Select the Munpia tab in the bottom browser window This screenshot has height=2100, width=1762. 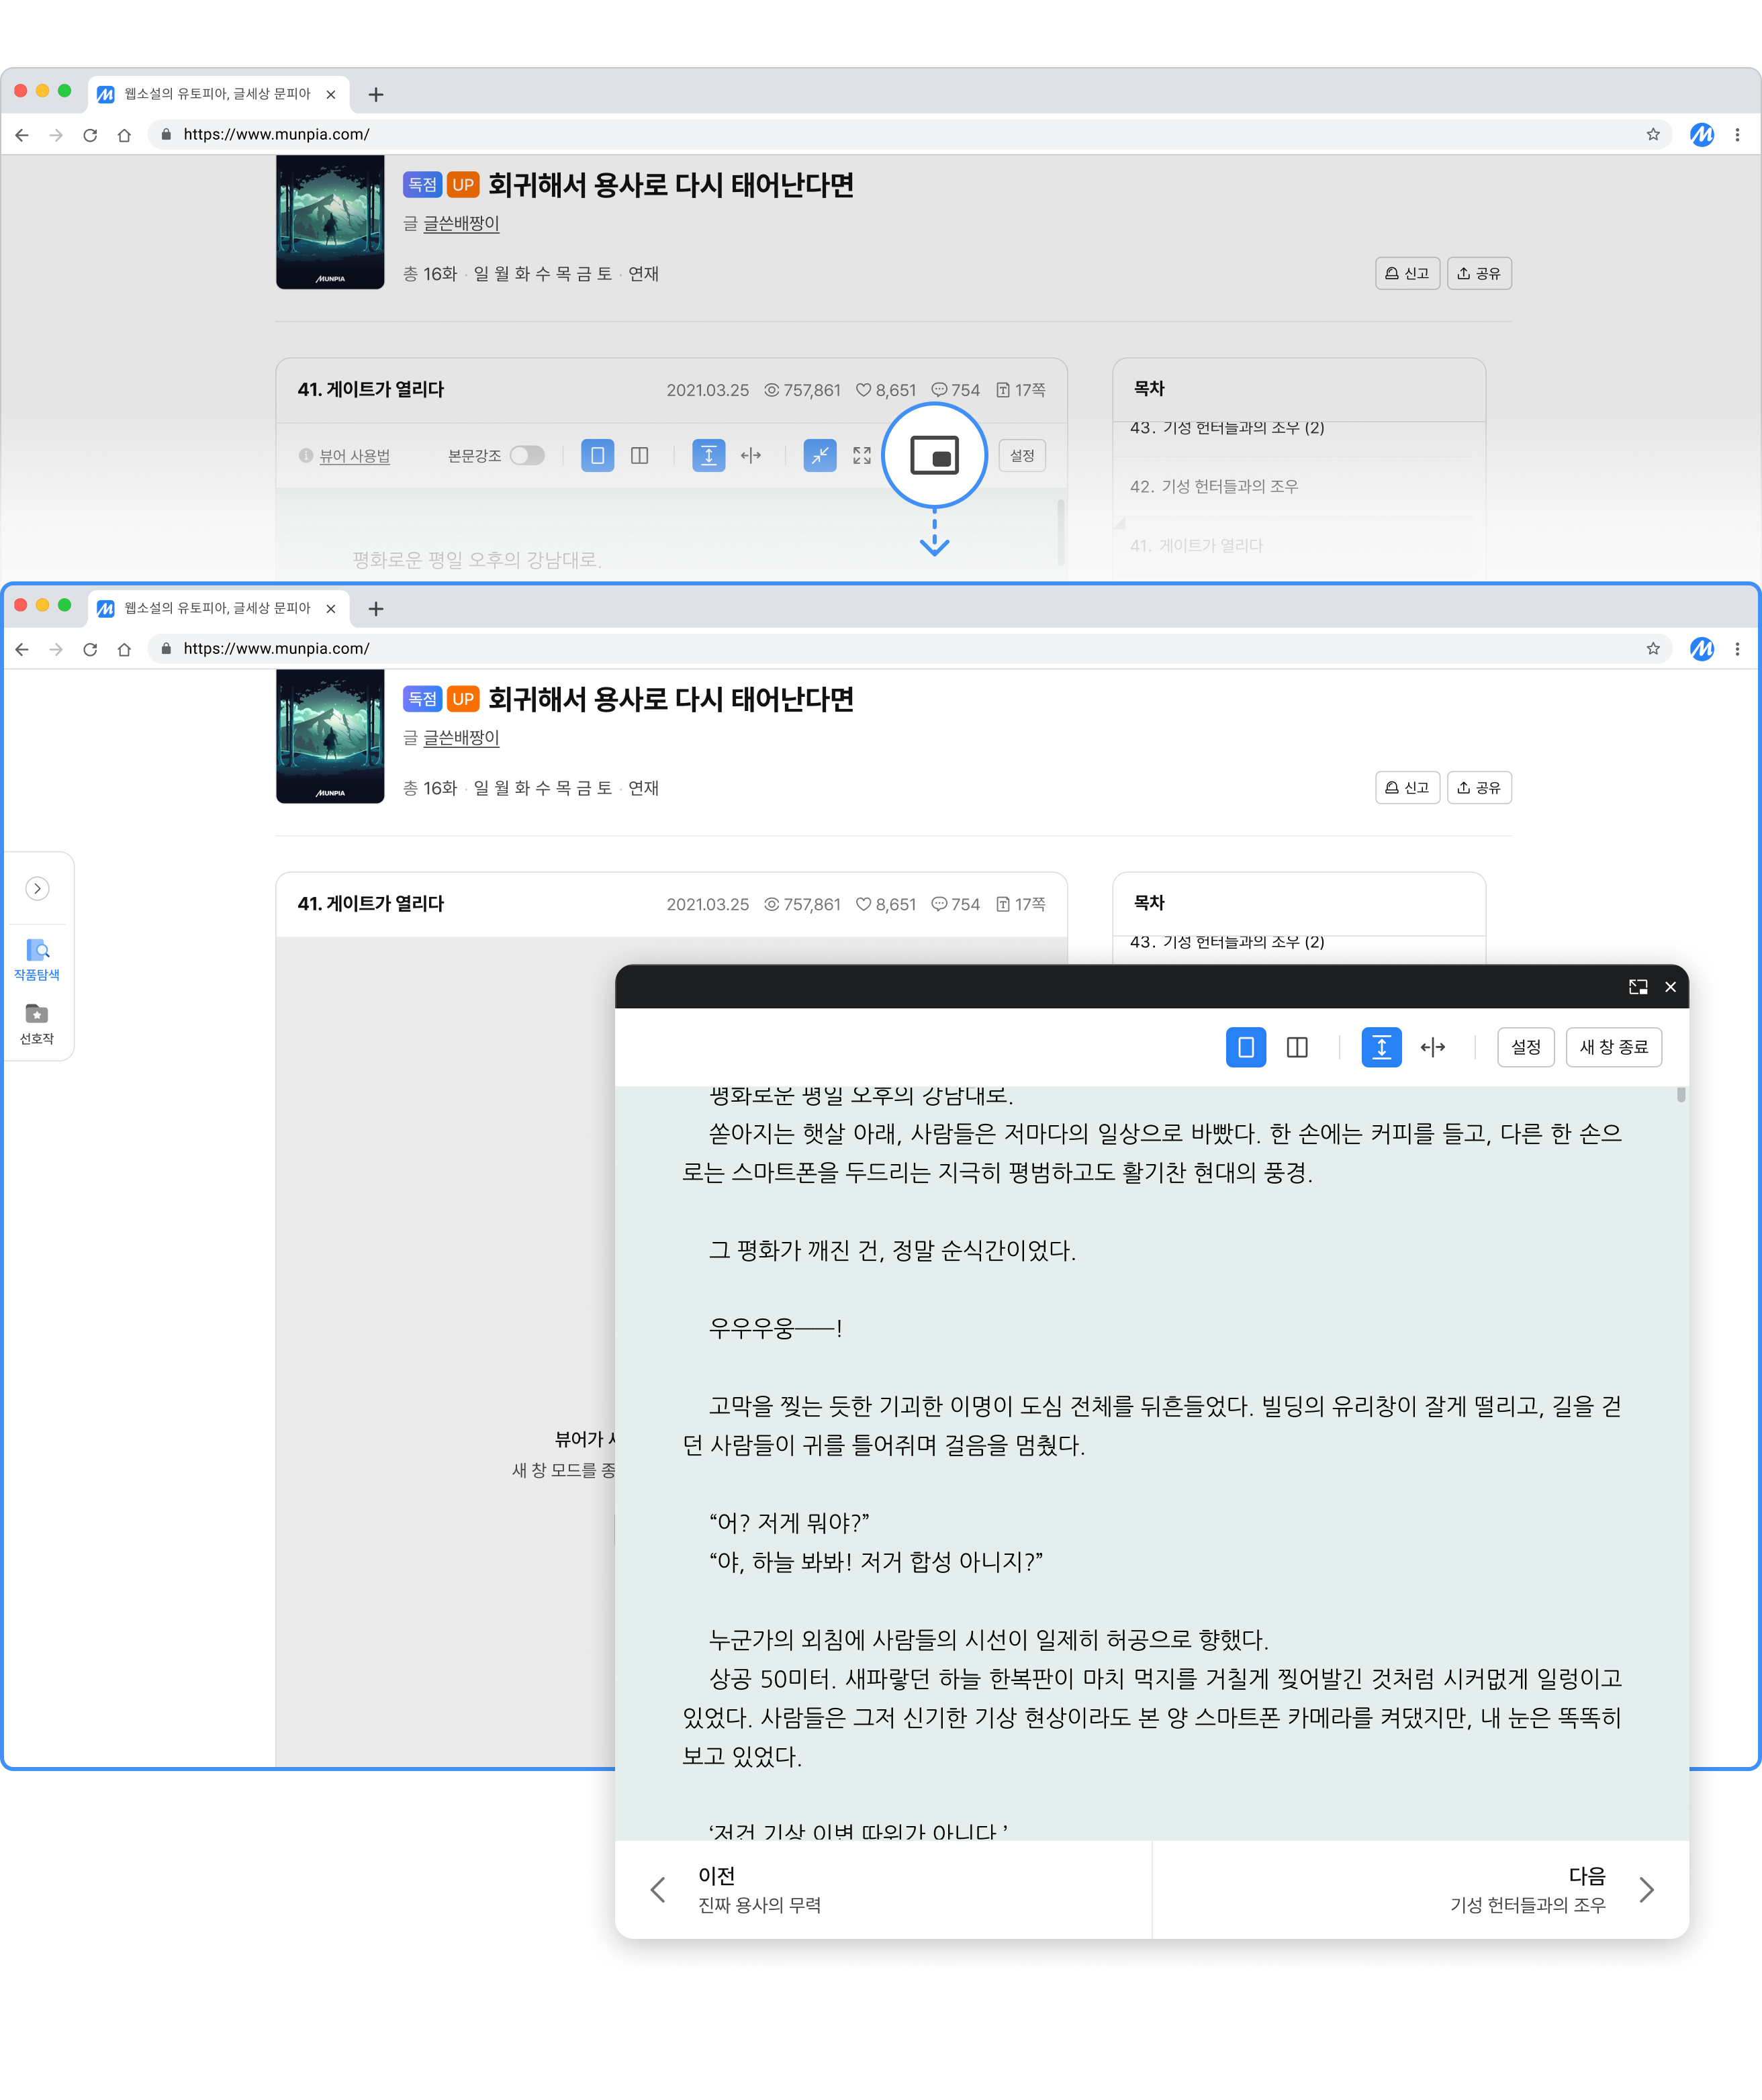click(218, 608)
